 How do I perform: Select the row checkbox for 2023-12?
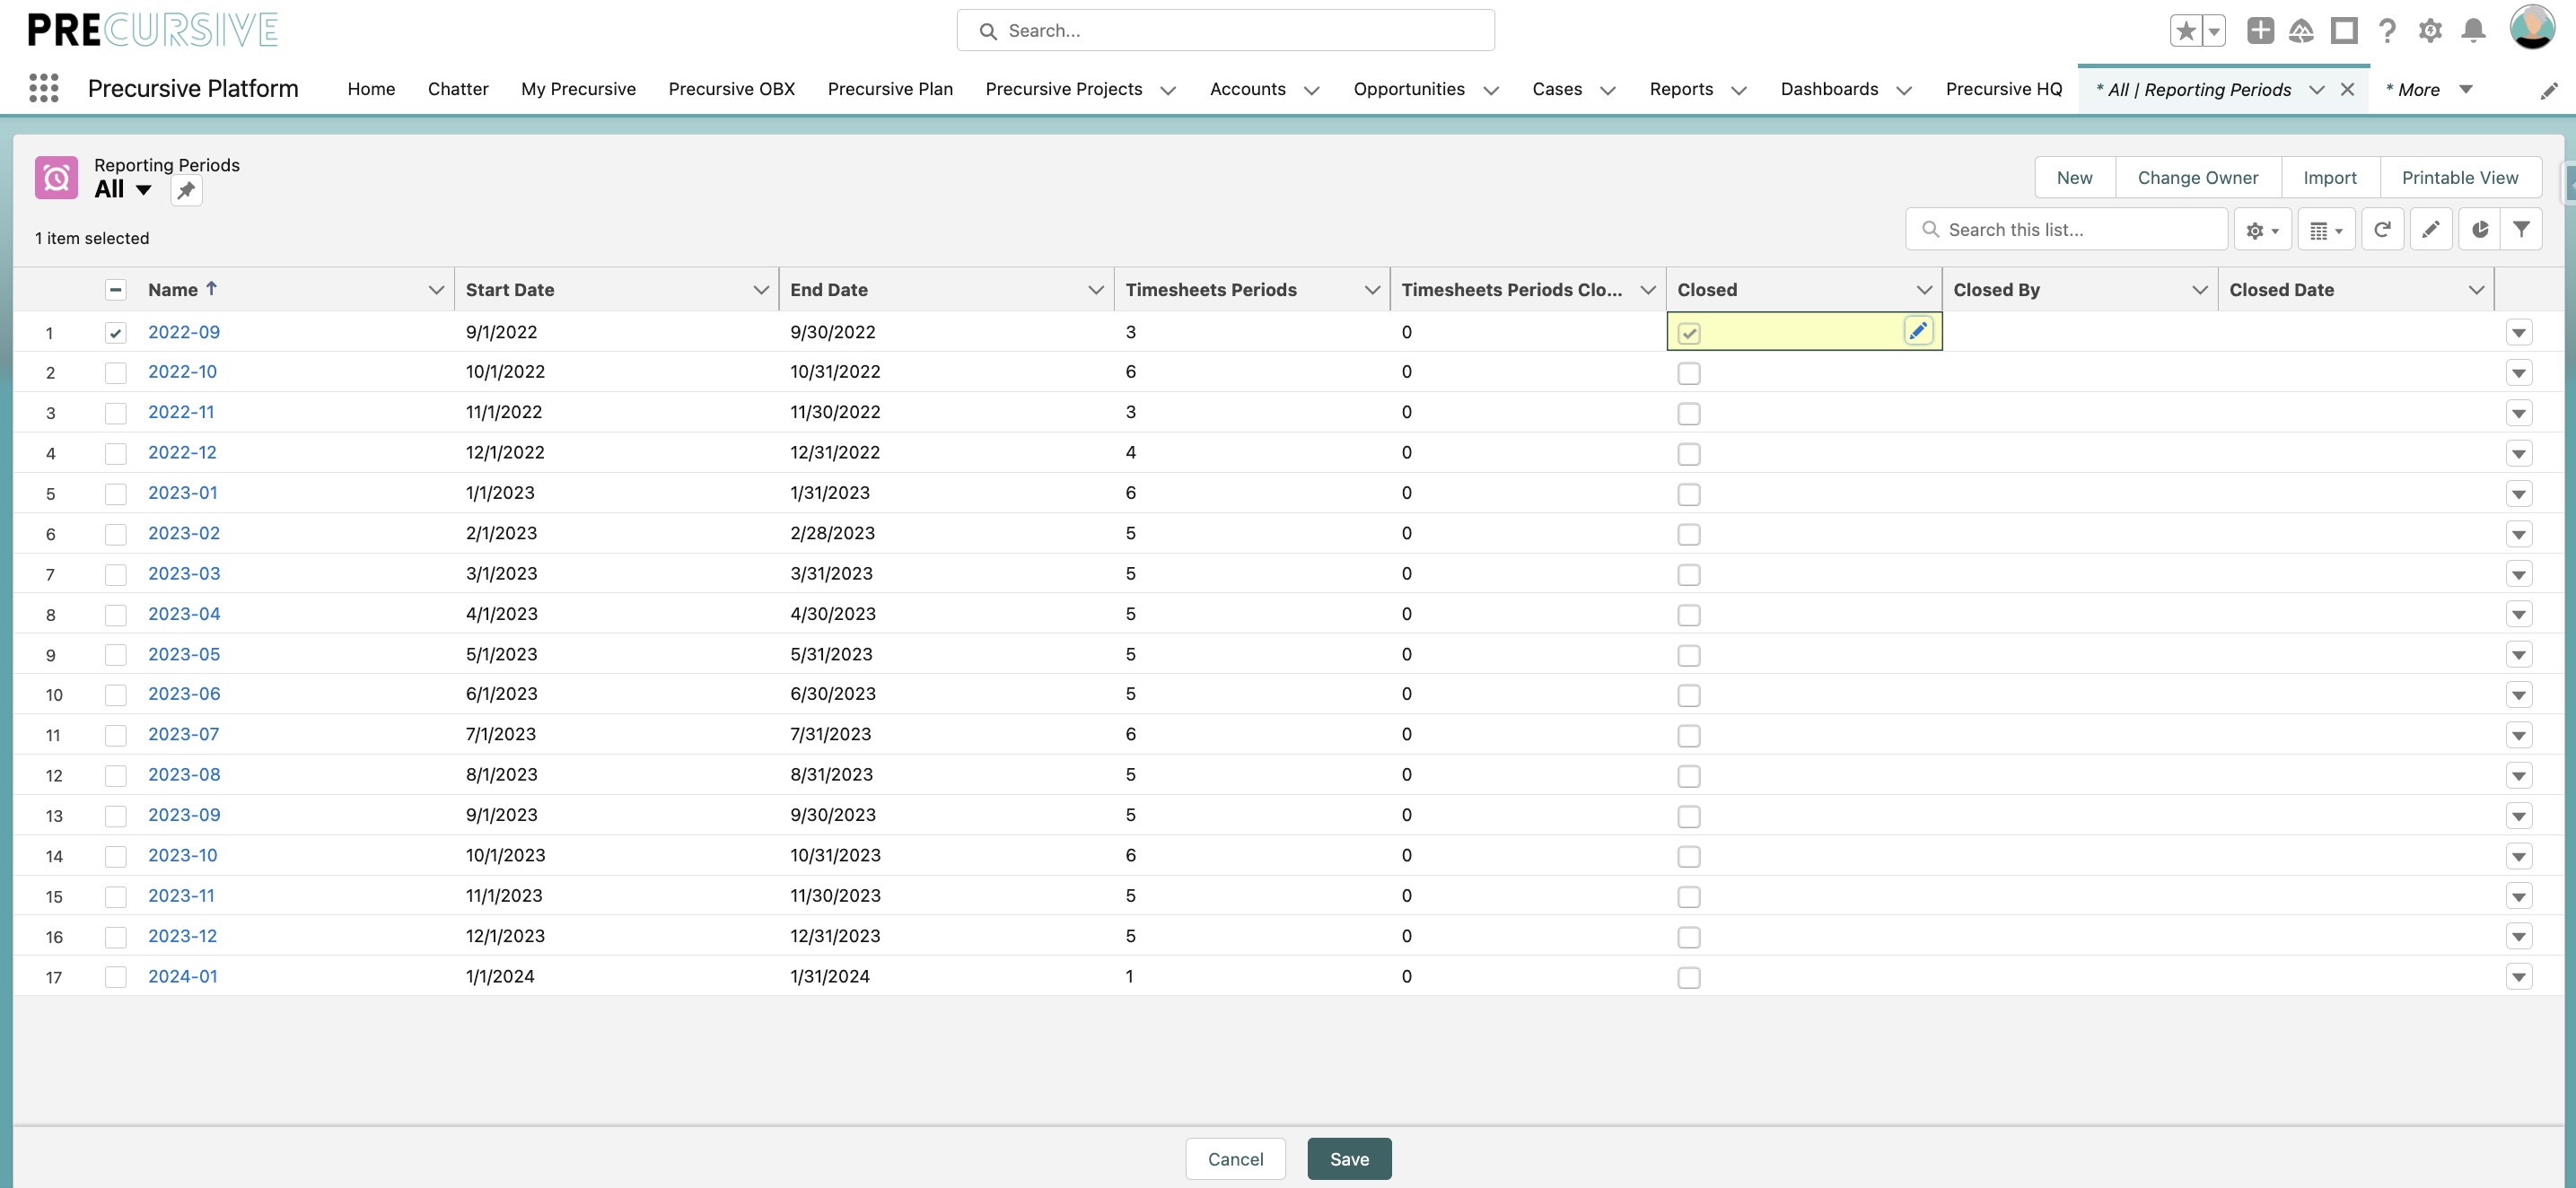pos(116,937)
